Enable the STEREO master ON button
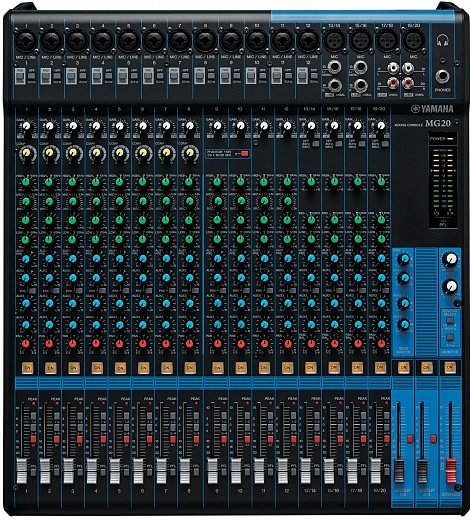Viewport: 470px width, 520px height. 450,368
